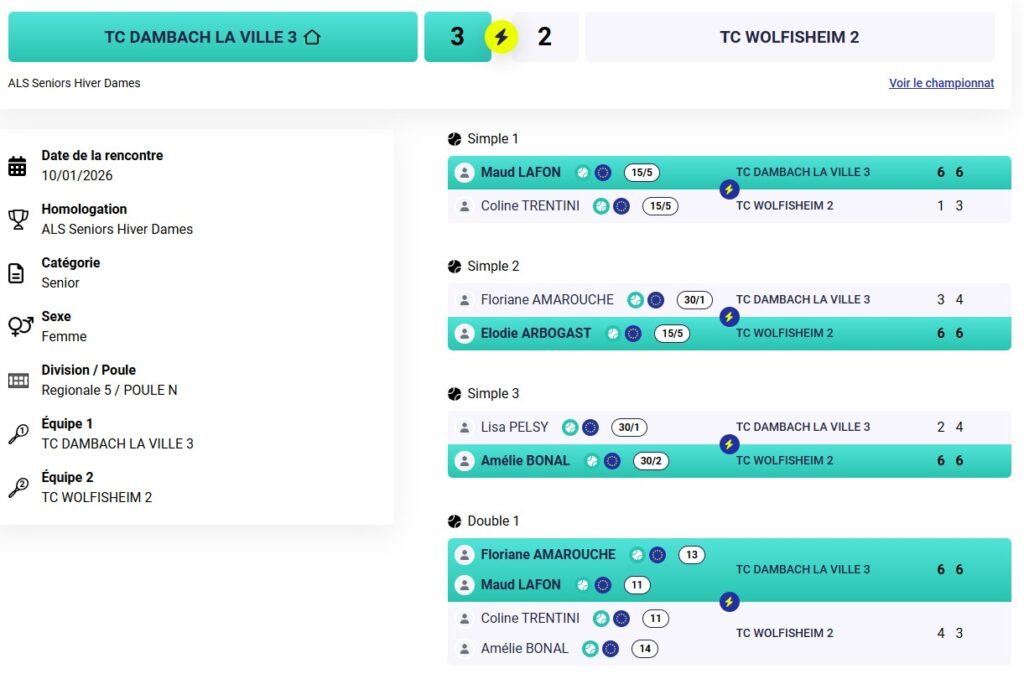The image size is (1024, 679).
Task: Click the yellow lightning icon between the scores
Action: click(501, 38)
